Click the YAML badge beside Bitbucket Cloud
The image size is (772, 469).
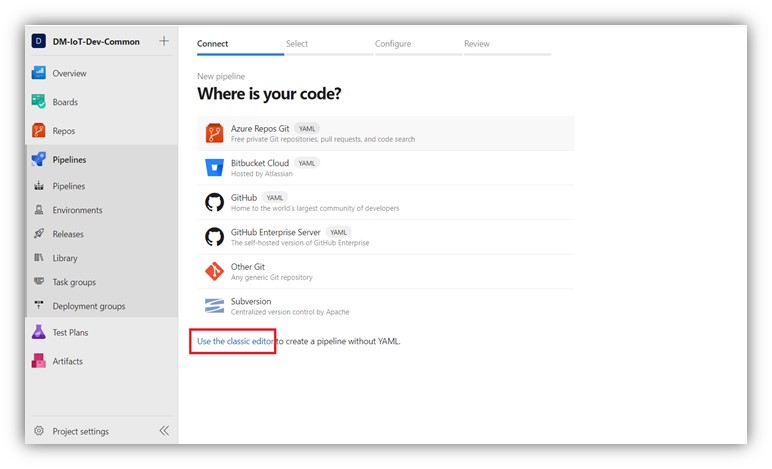pyautogui.click(x=306, y=163)
